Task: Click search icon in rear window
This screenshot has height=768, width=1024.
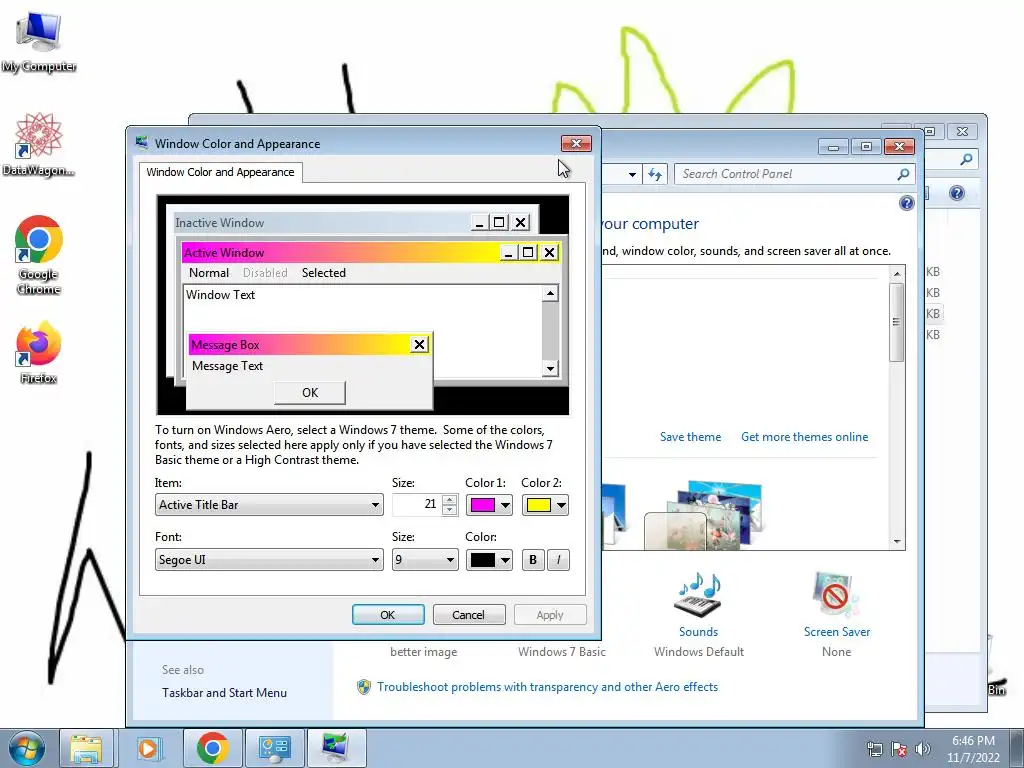Action: (967, 159)
